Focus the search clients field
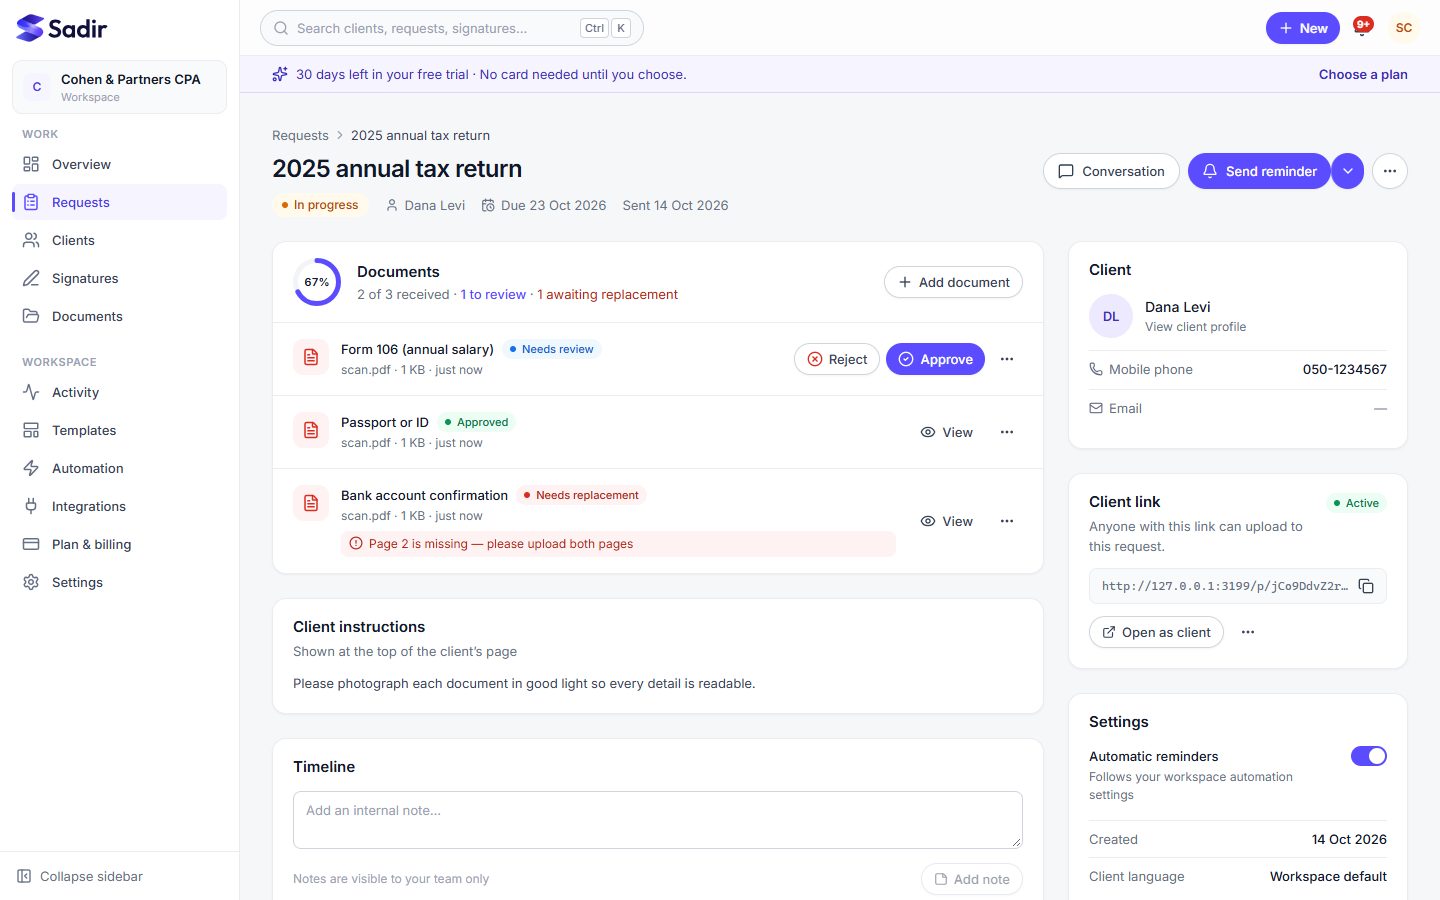This screenshot has height=900, width=1440. (452, 28)
